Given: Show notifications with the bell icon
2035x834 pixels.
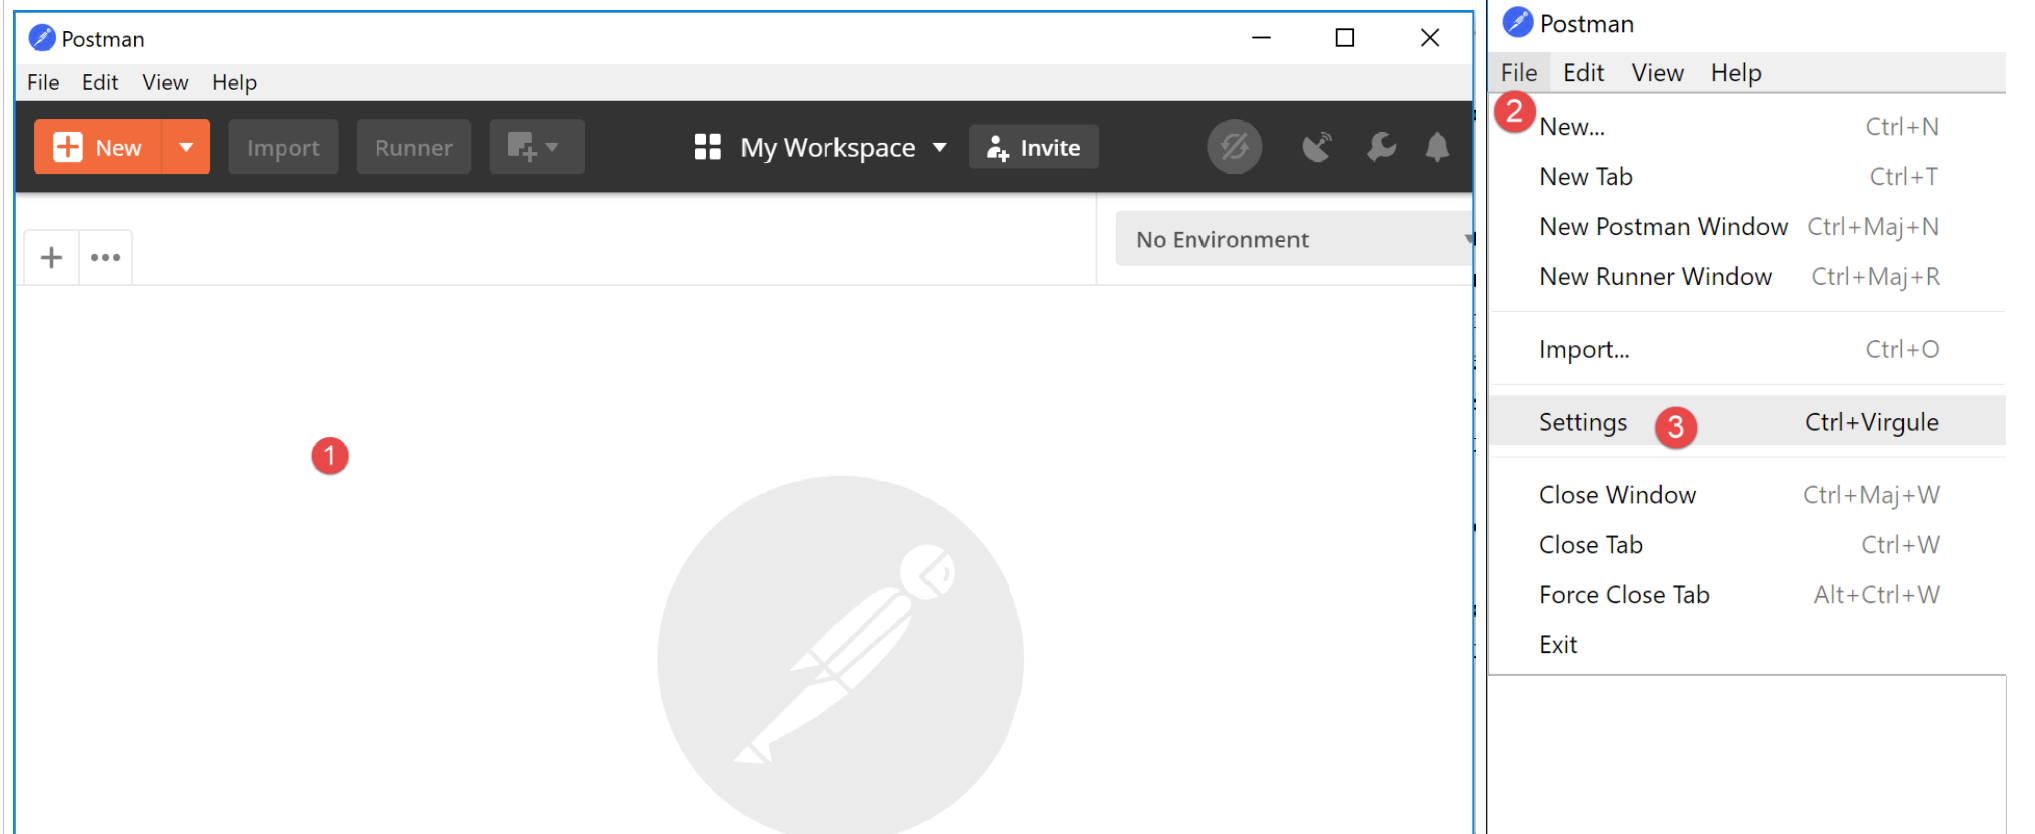Looking at the screenshot, I should [x=1437, y=148].
